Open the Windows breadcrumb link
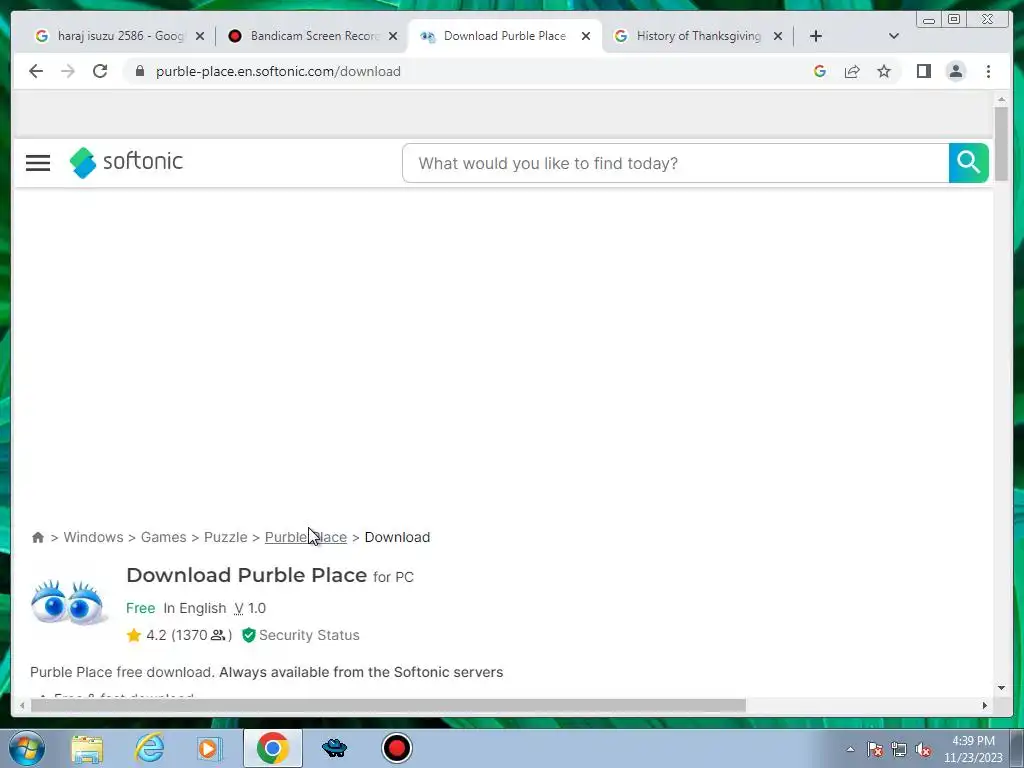This screenshot has width=1024, height=768. (x=93, y=537)
